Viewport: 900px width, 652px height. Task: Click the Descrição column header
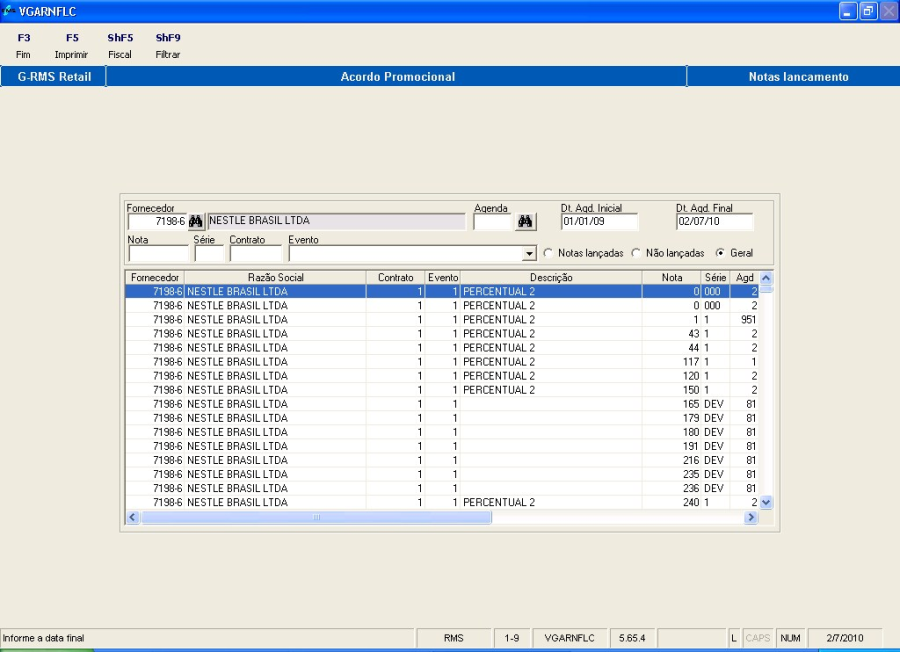(x=551, y=278)
